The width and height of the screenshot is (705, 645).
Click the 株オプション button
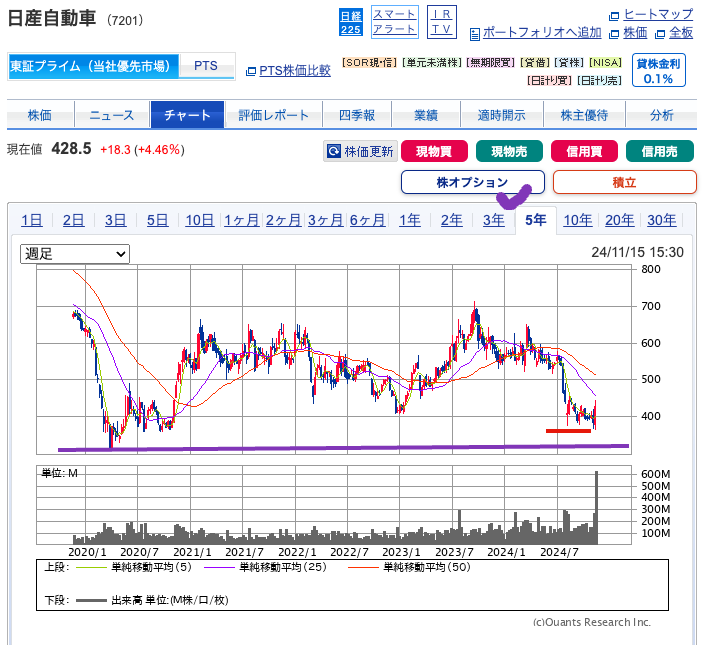[x=473, y=182]
